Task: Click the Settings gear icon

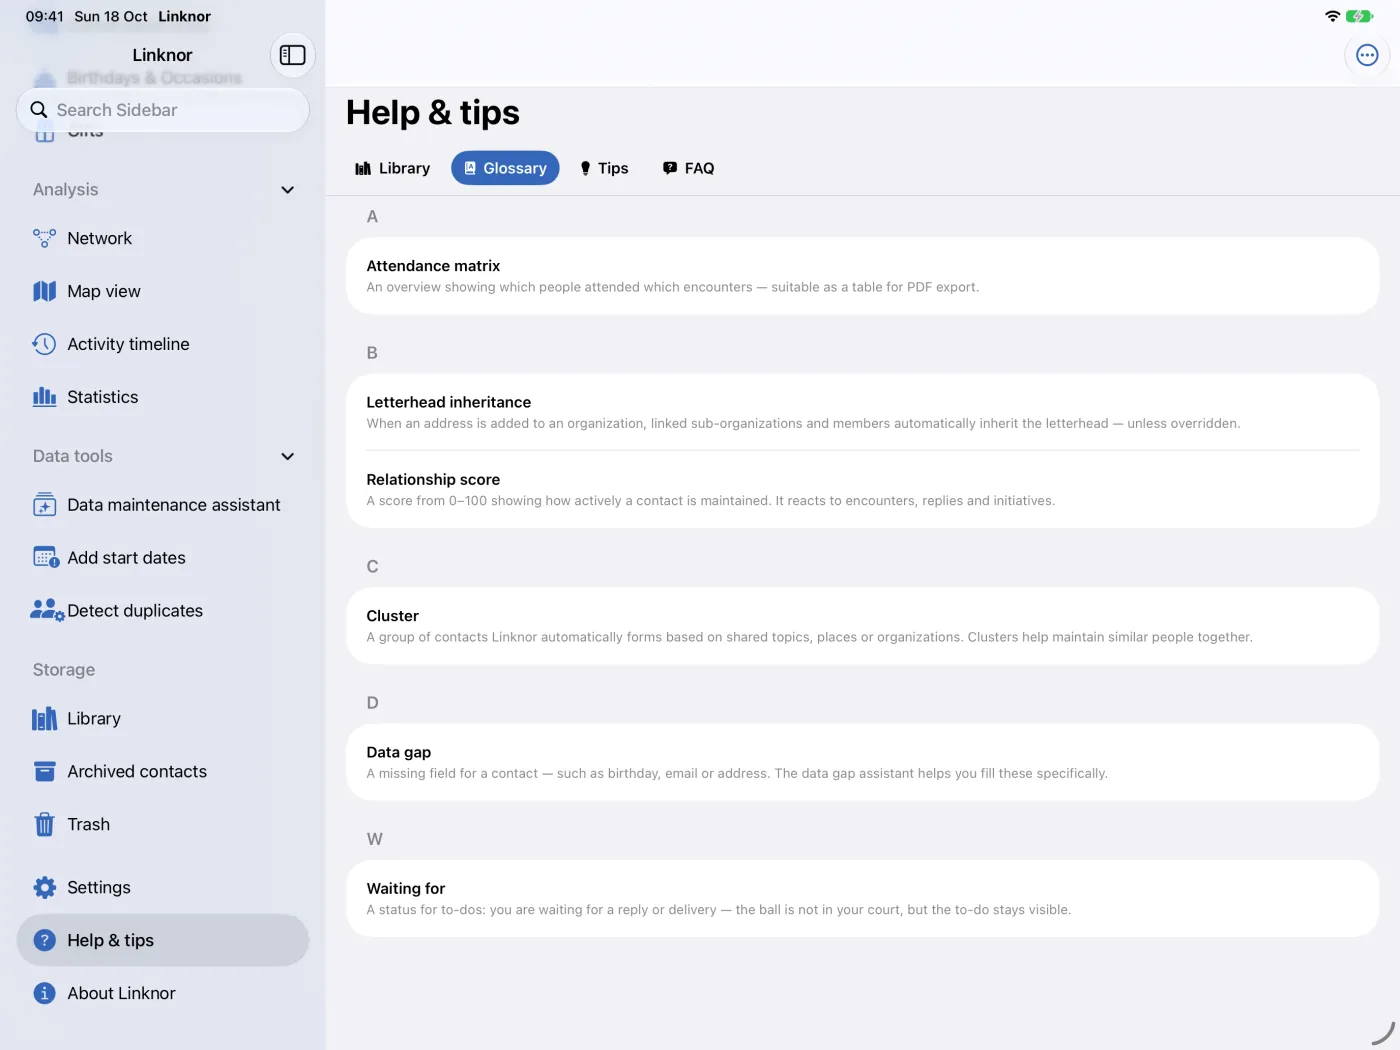Action: pyautogui.click(x=44, y=887)
